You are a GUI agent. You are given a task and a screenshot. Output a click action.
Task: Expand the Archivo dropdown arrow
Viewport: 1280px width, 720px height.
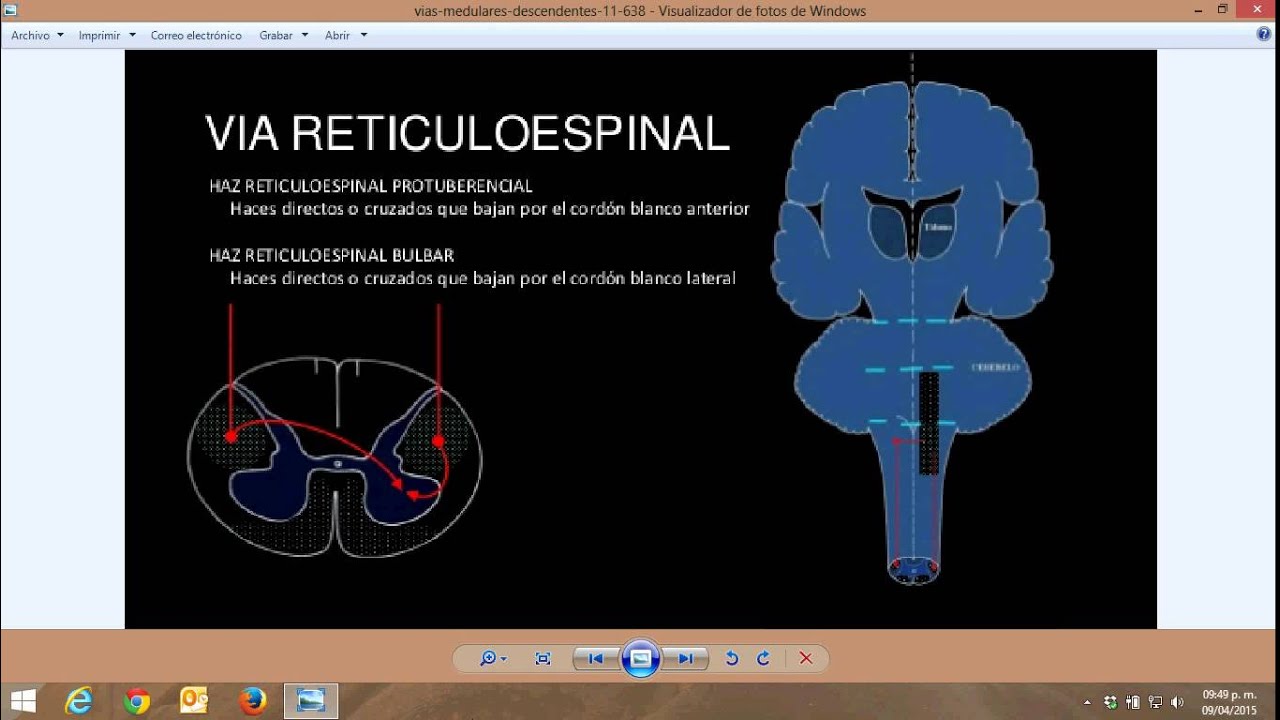point(60,35)
